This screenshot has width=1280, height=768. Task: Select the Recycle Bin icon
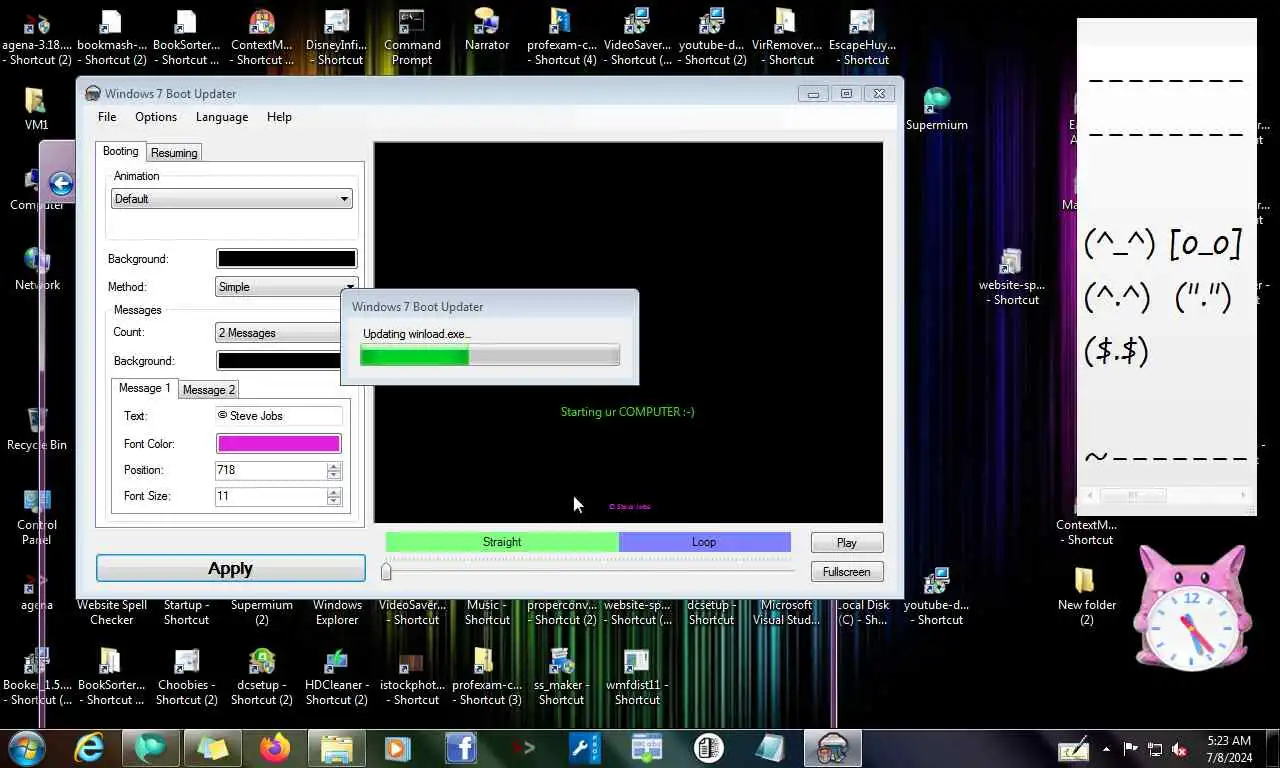click(x=36, y=428)
